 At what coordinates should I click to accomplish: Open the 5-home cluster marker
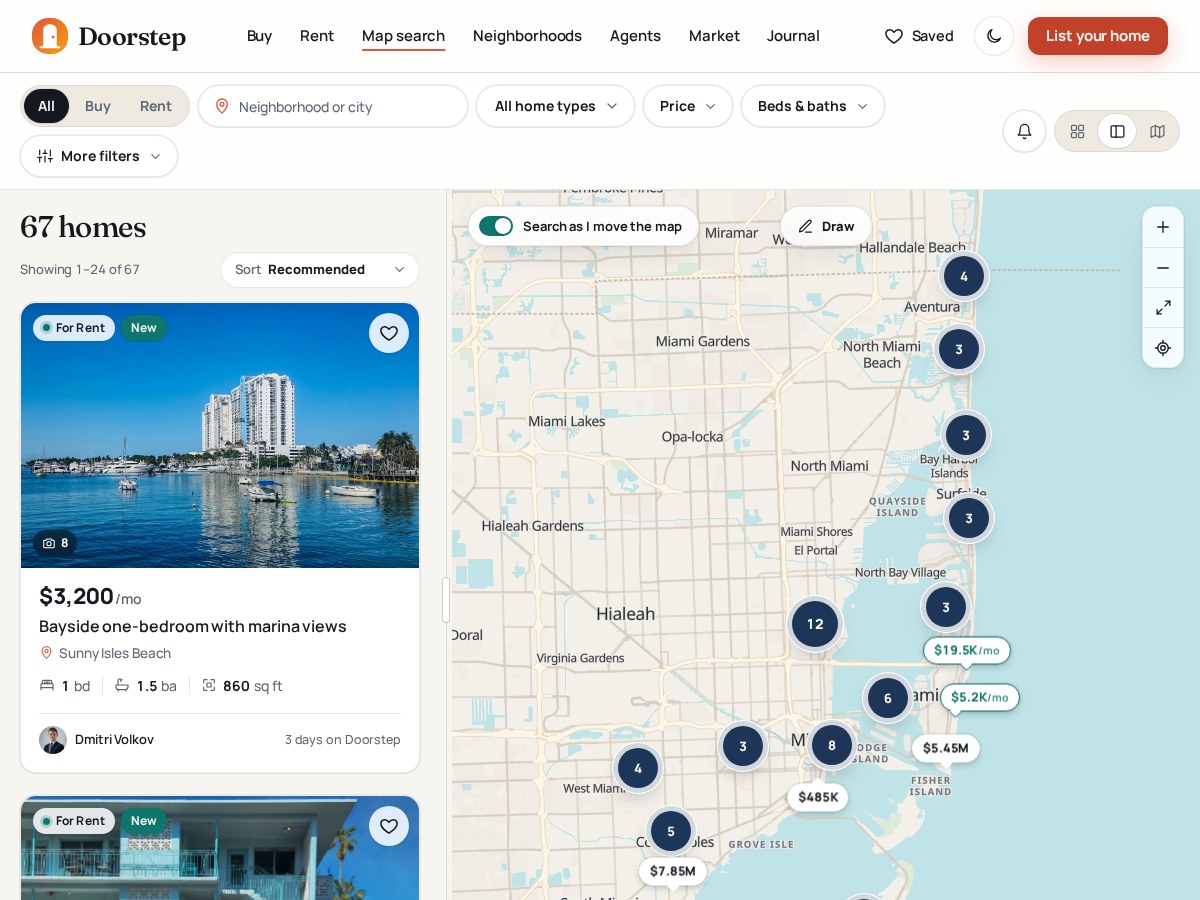[x=671, y=831]
